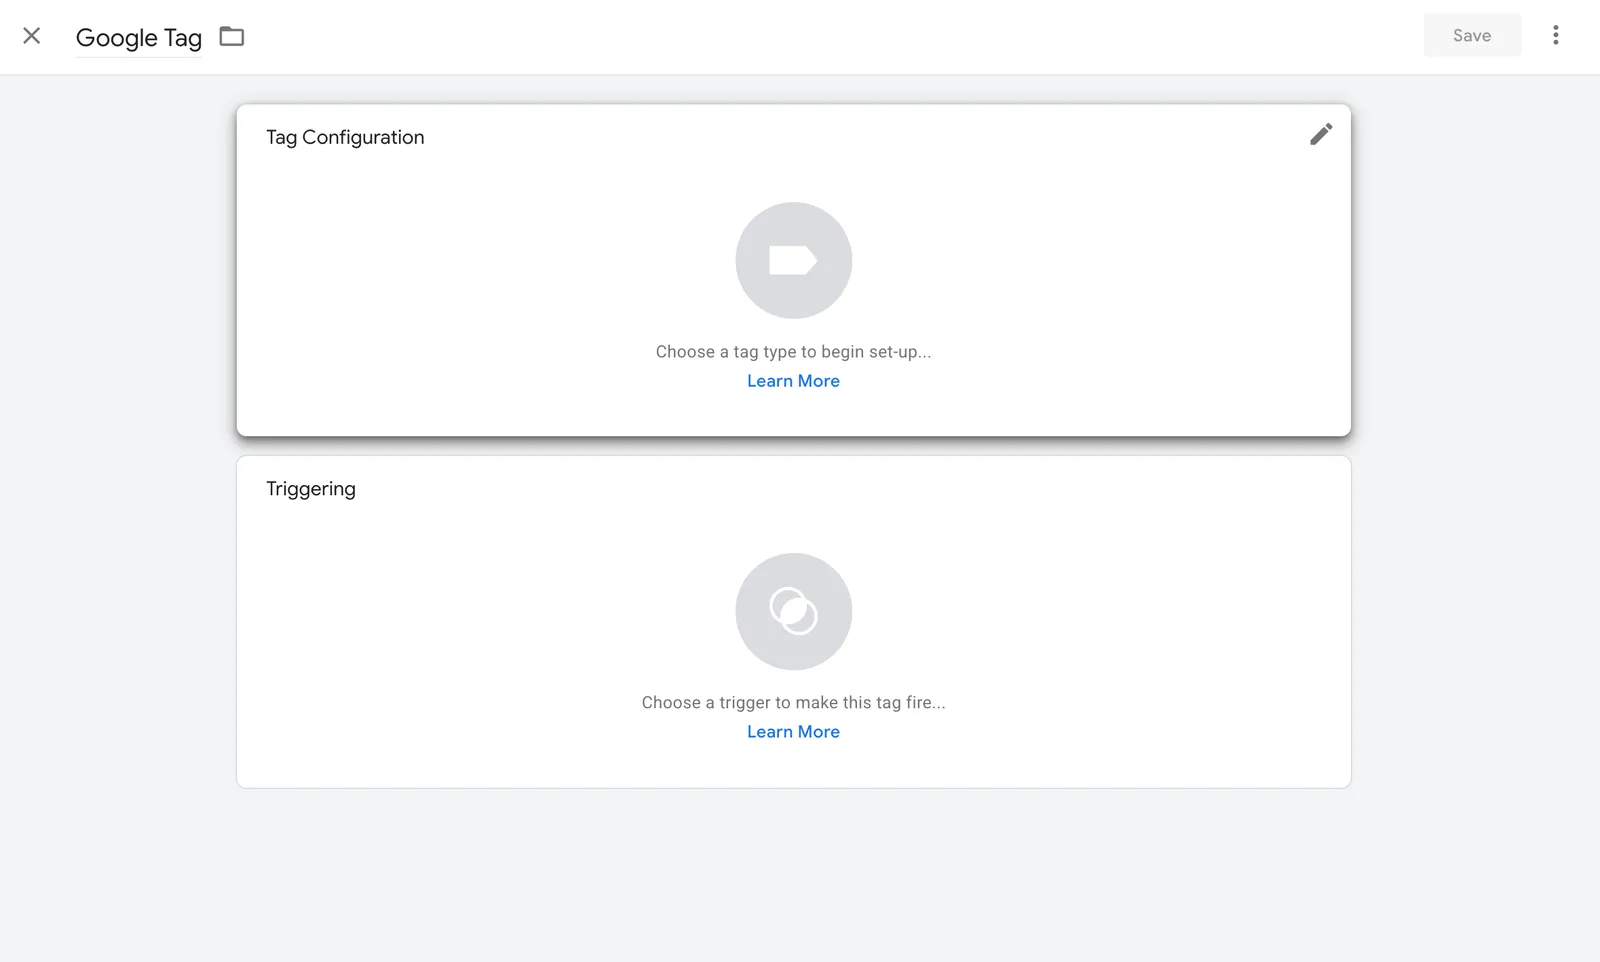Click 'Choose a tag type to begin set-up...' text

793,352
